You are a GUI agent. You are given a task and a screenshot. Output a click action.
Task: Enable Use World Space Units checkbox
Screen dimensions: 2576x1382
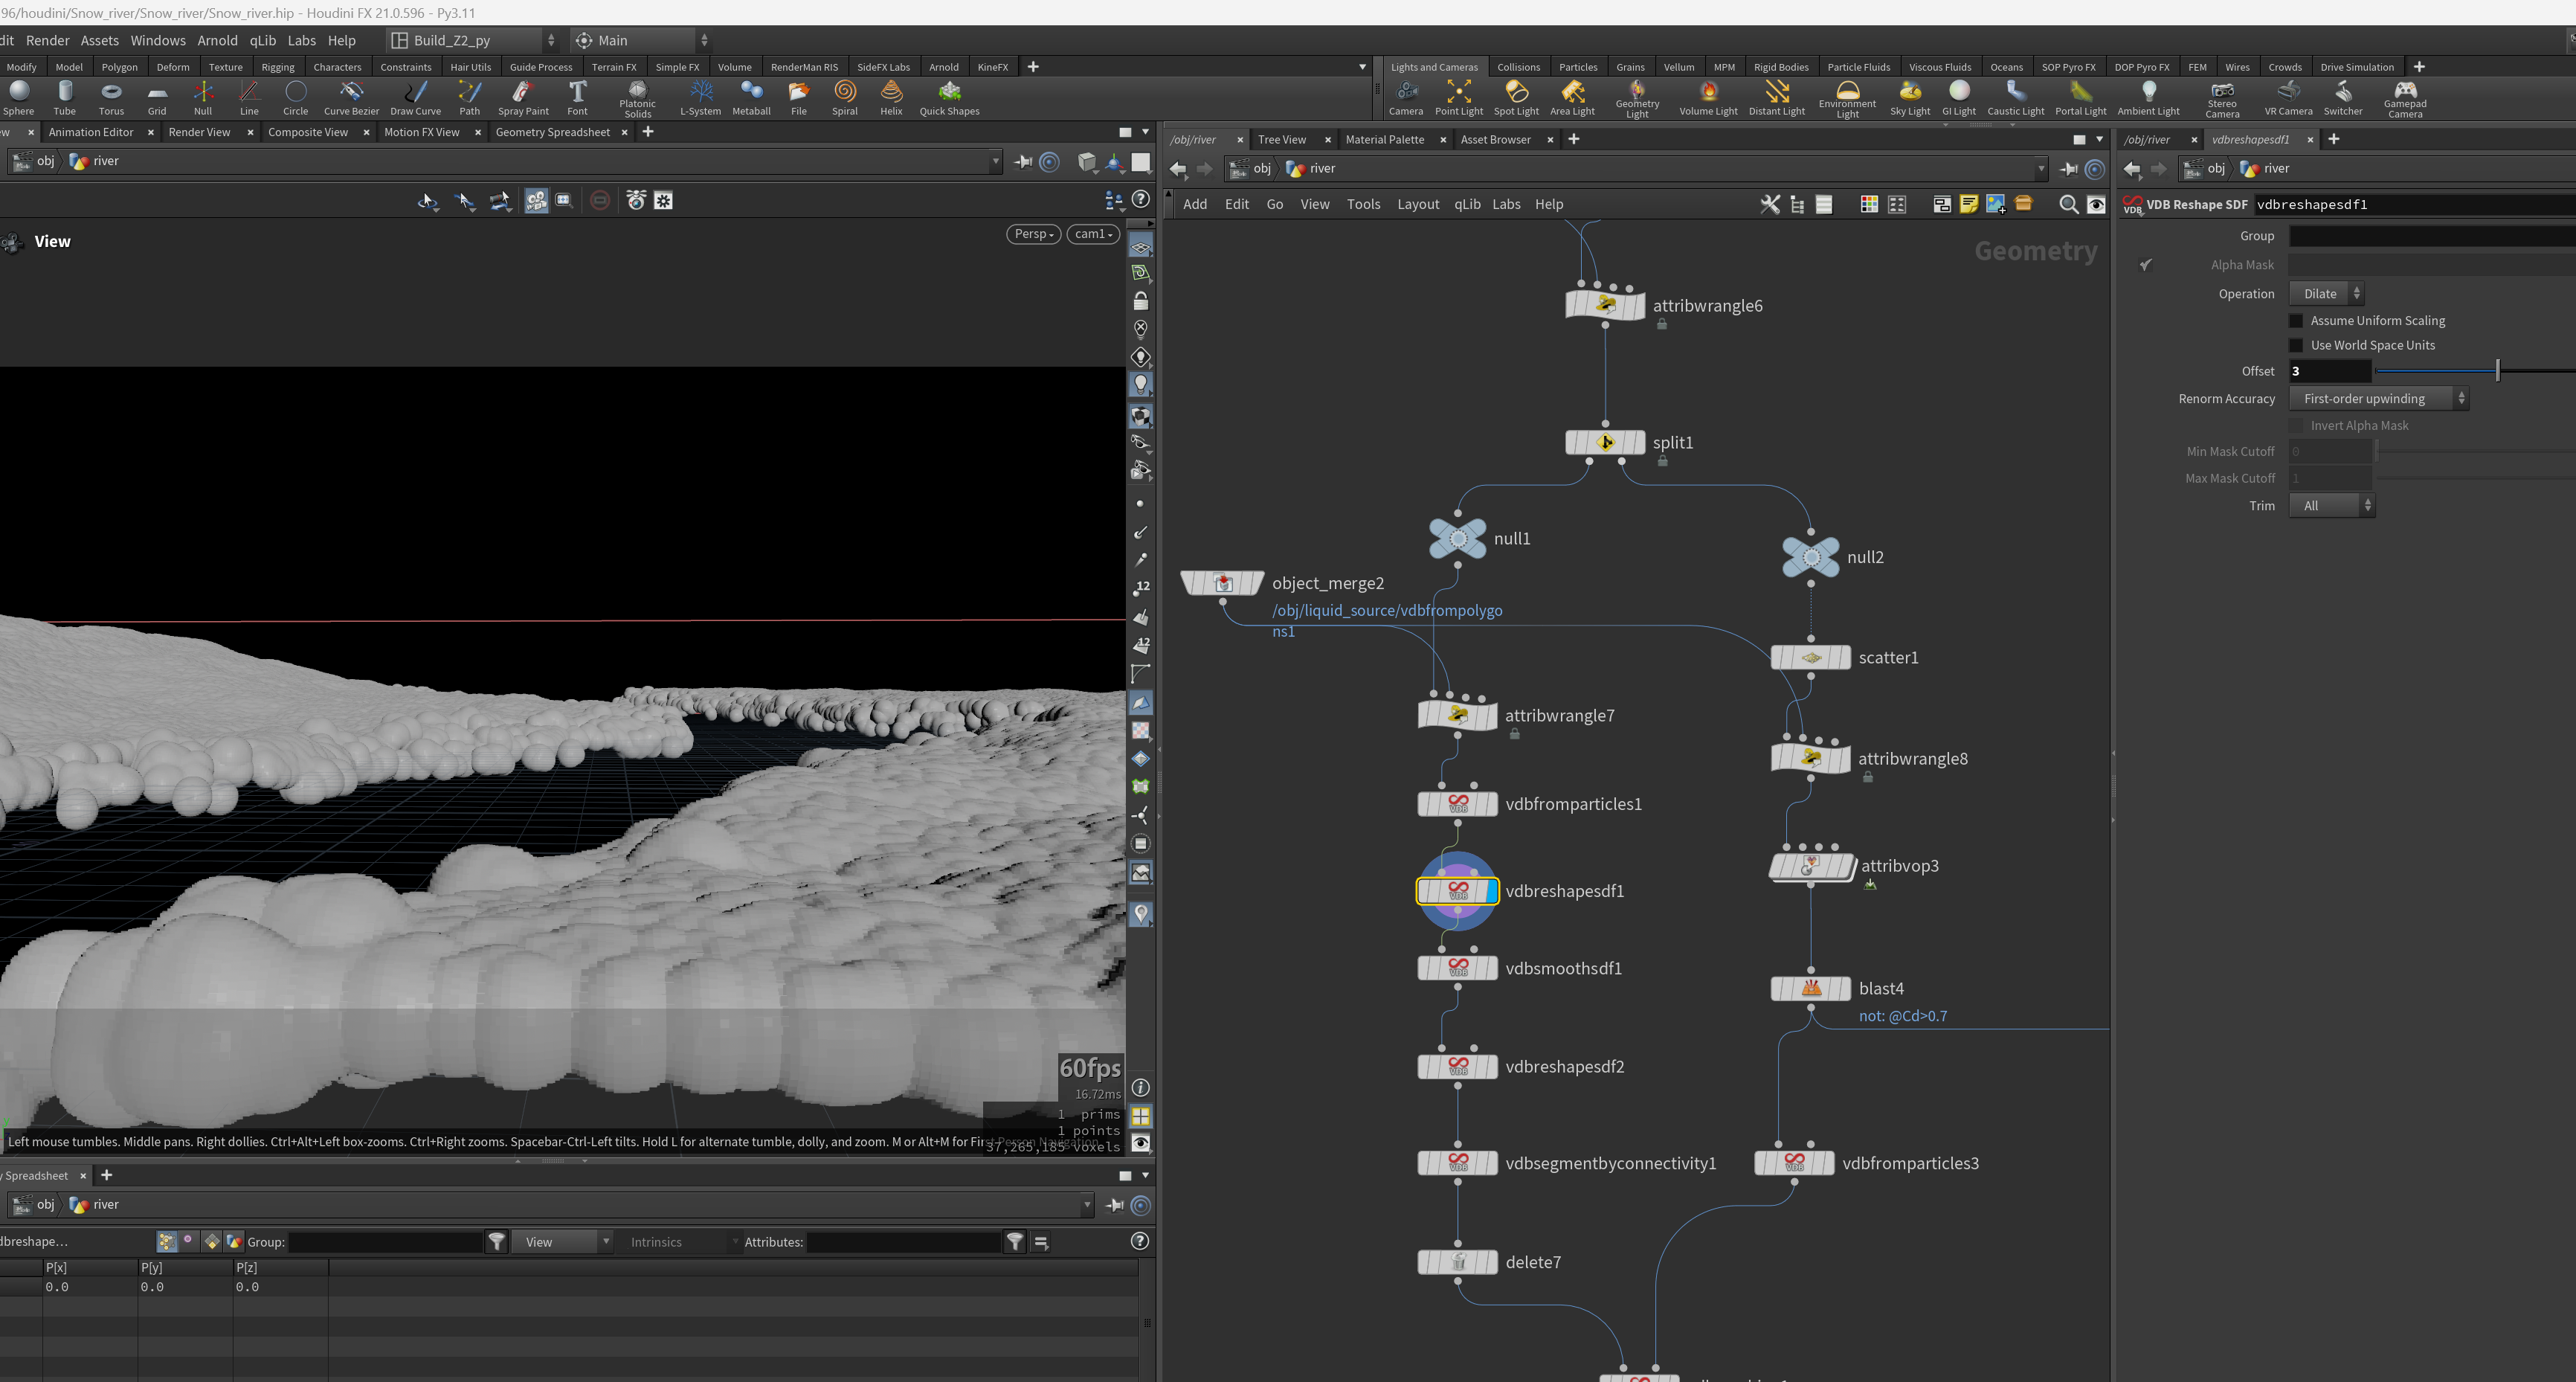2296,345
